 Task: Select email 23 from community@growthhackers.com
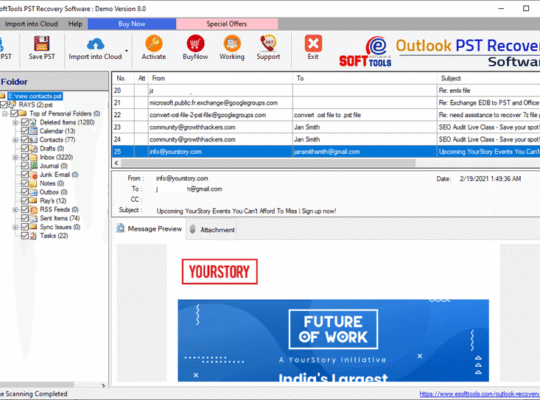326,127
